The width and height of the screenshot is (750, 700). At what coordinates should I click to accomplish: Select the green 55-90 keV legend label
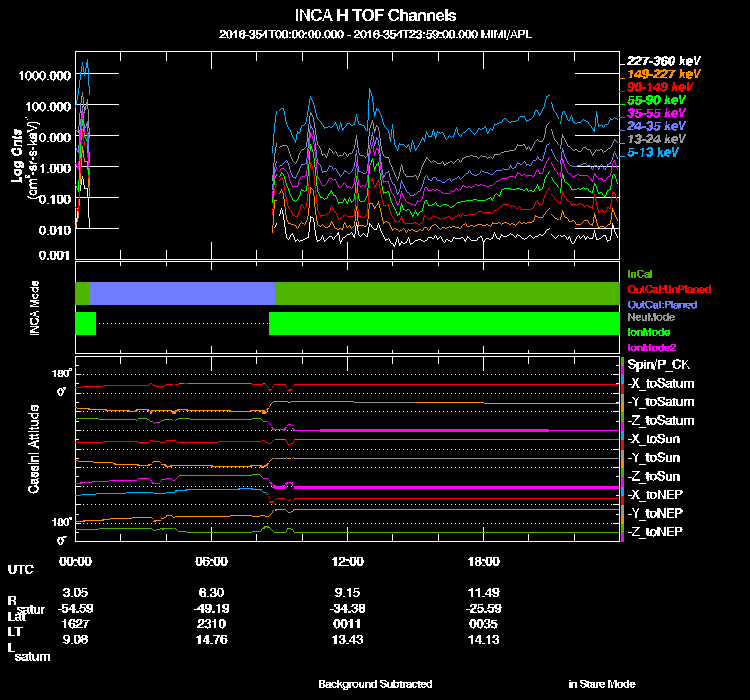pyautogui.click(x=658, y=100)
